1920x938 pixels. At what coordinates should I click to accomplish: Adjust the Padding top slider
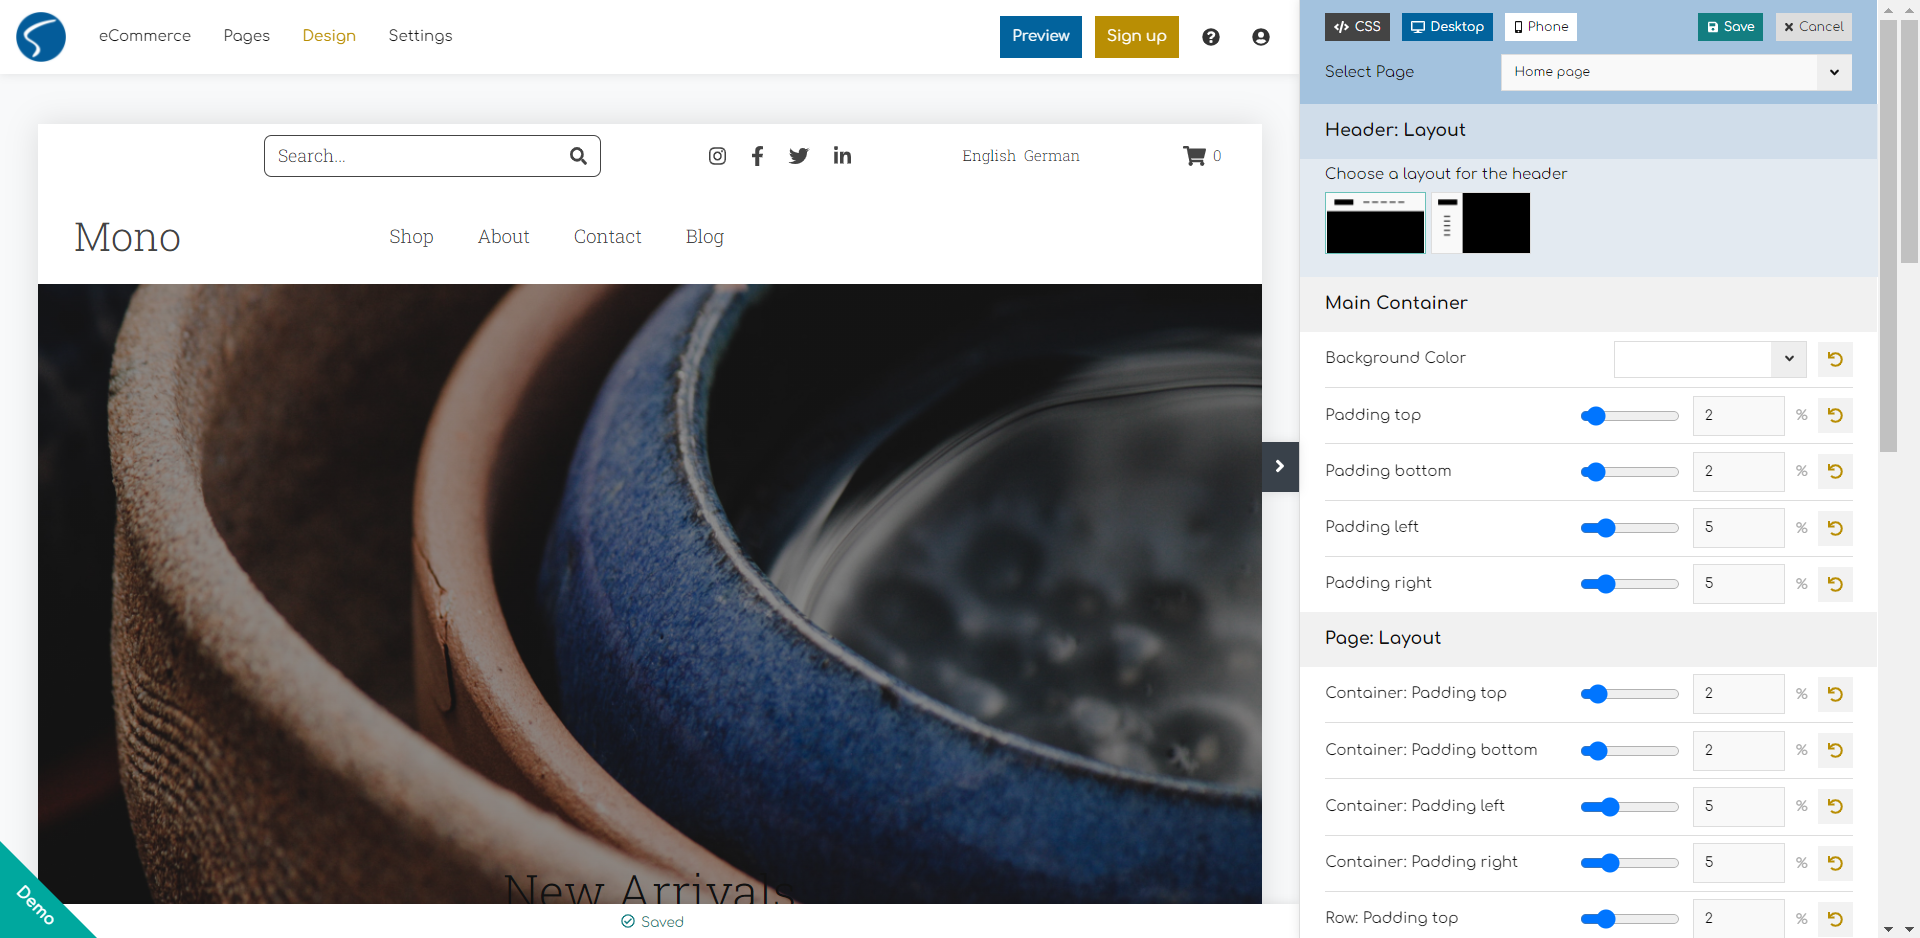tap(1630, 416)
